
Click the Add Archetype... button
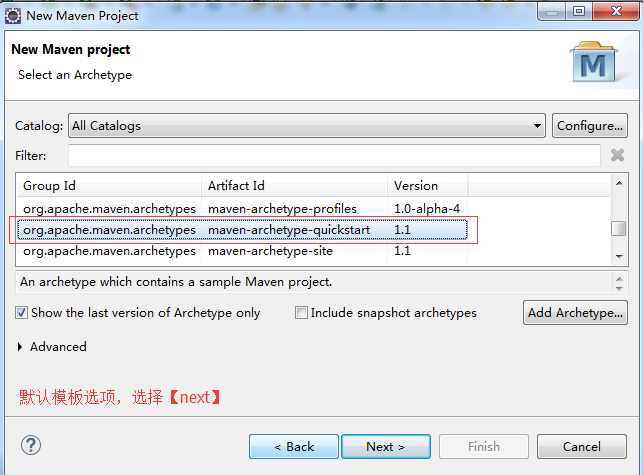click(x=575, y=313)
